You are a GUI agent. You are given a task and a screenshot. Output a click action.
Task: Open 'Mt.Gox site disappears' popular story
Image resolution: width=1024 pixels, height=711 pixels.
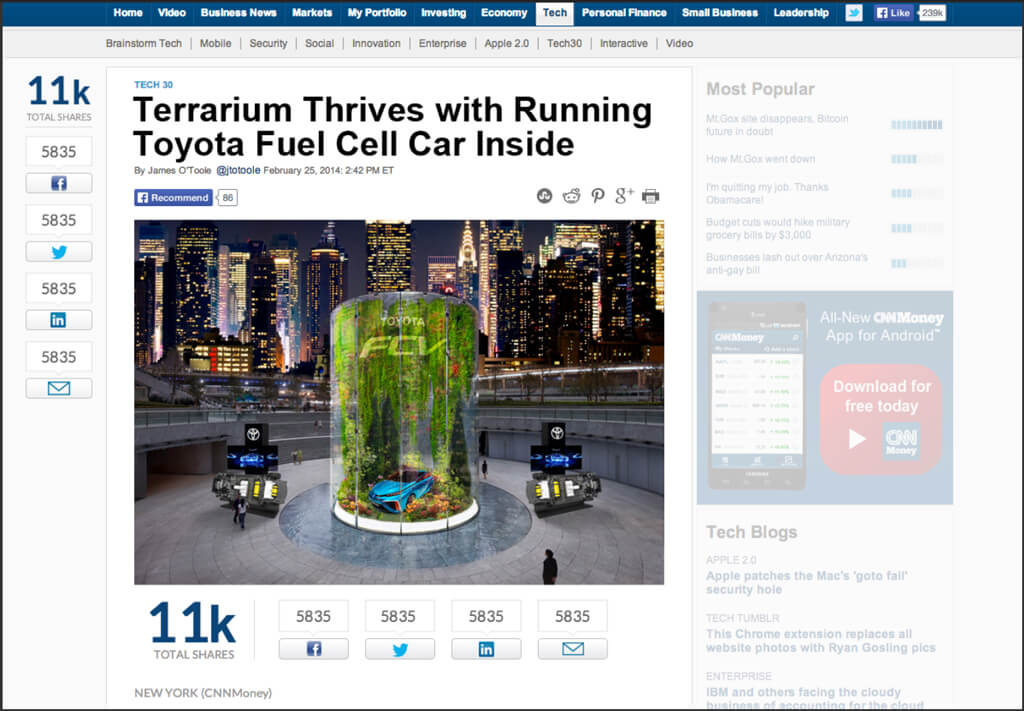777,125
